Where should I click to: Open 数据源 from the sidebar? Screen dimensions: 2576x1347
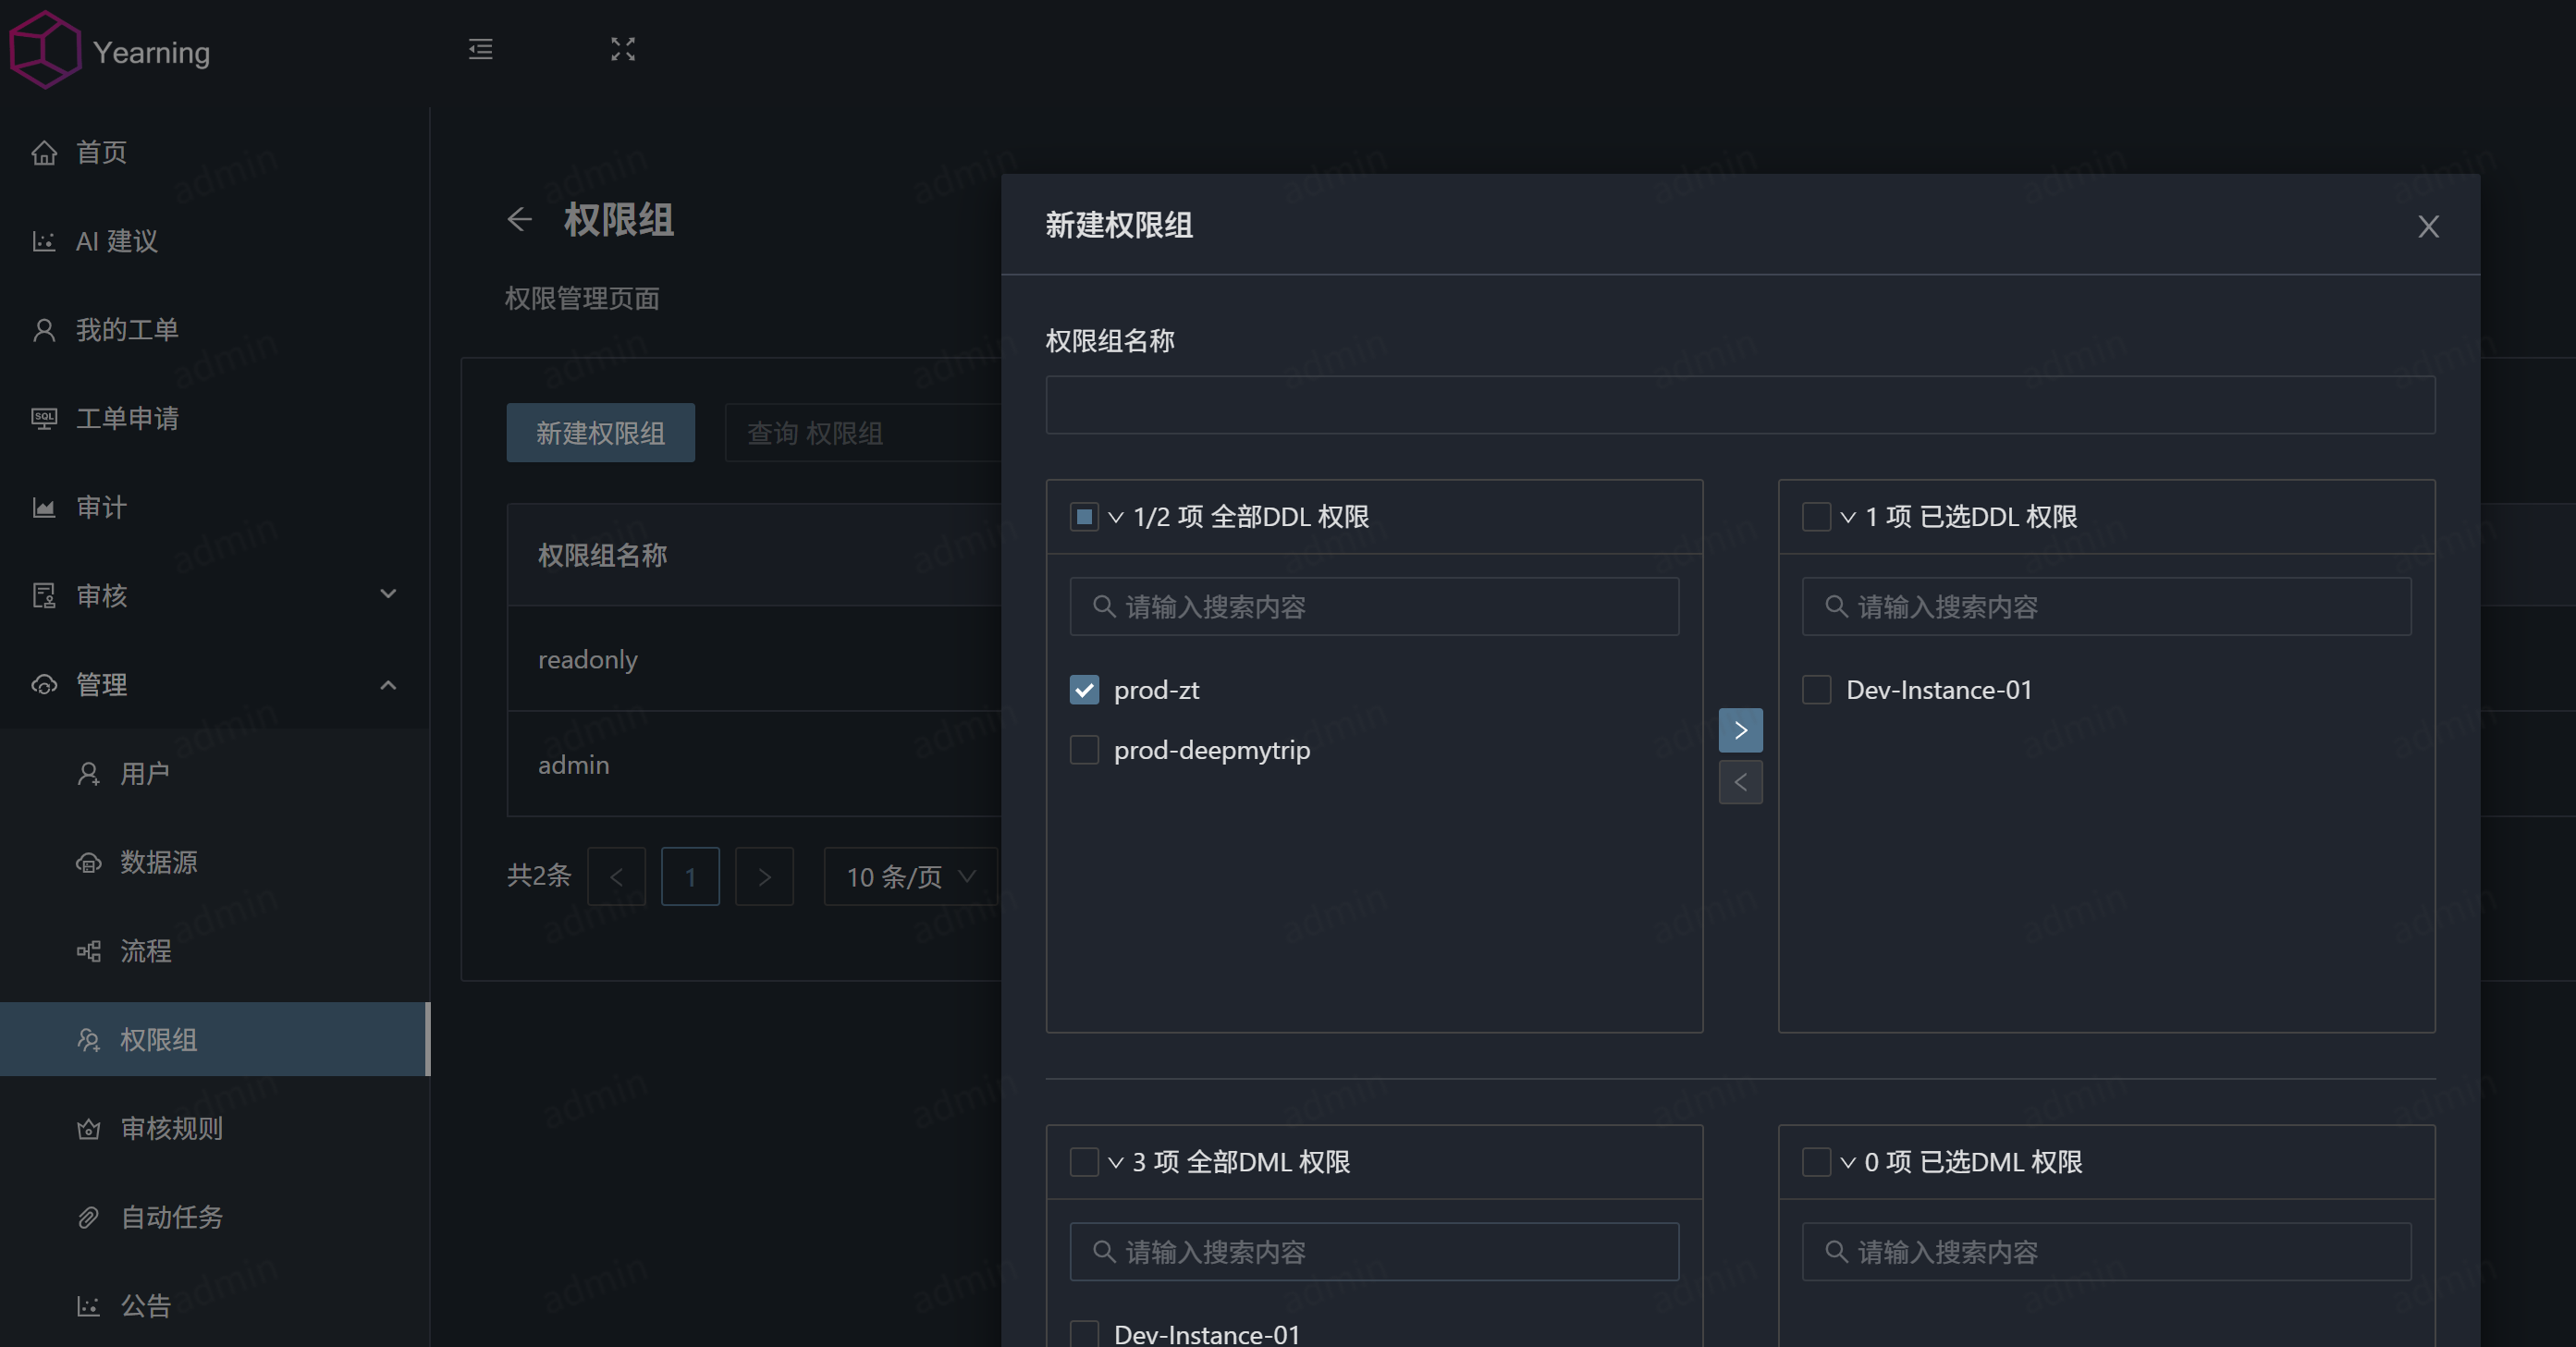157,863
